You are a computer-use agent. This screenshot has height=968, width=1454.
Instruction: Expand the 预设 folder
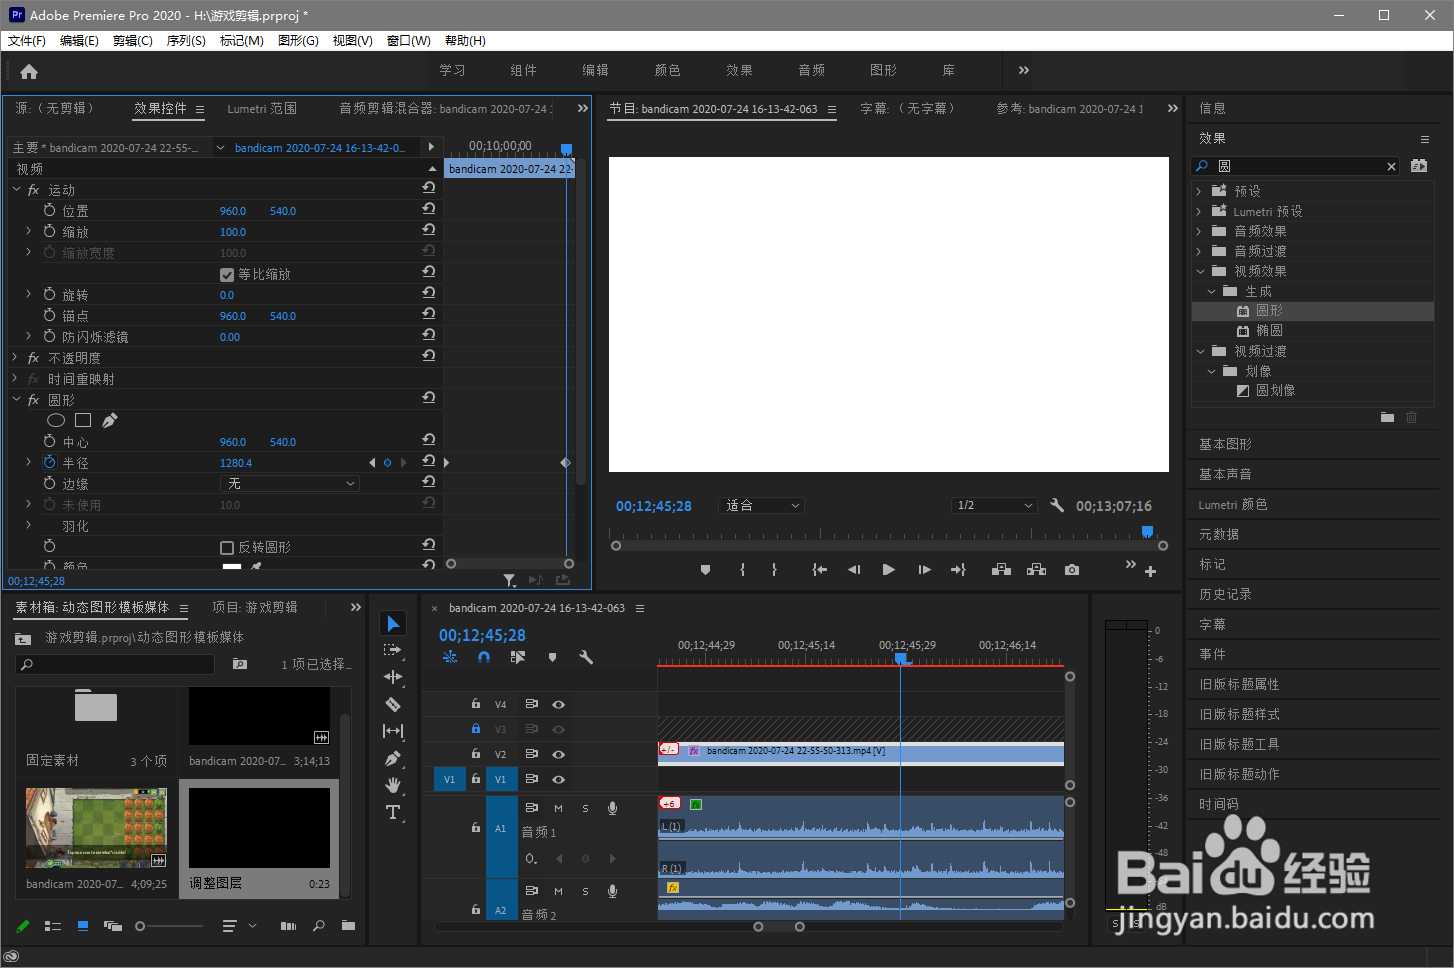pos(1199,191)
